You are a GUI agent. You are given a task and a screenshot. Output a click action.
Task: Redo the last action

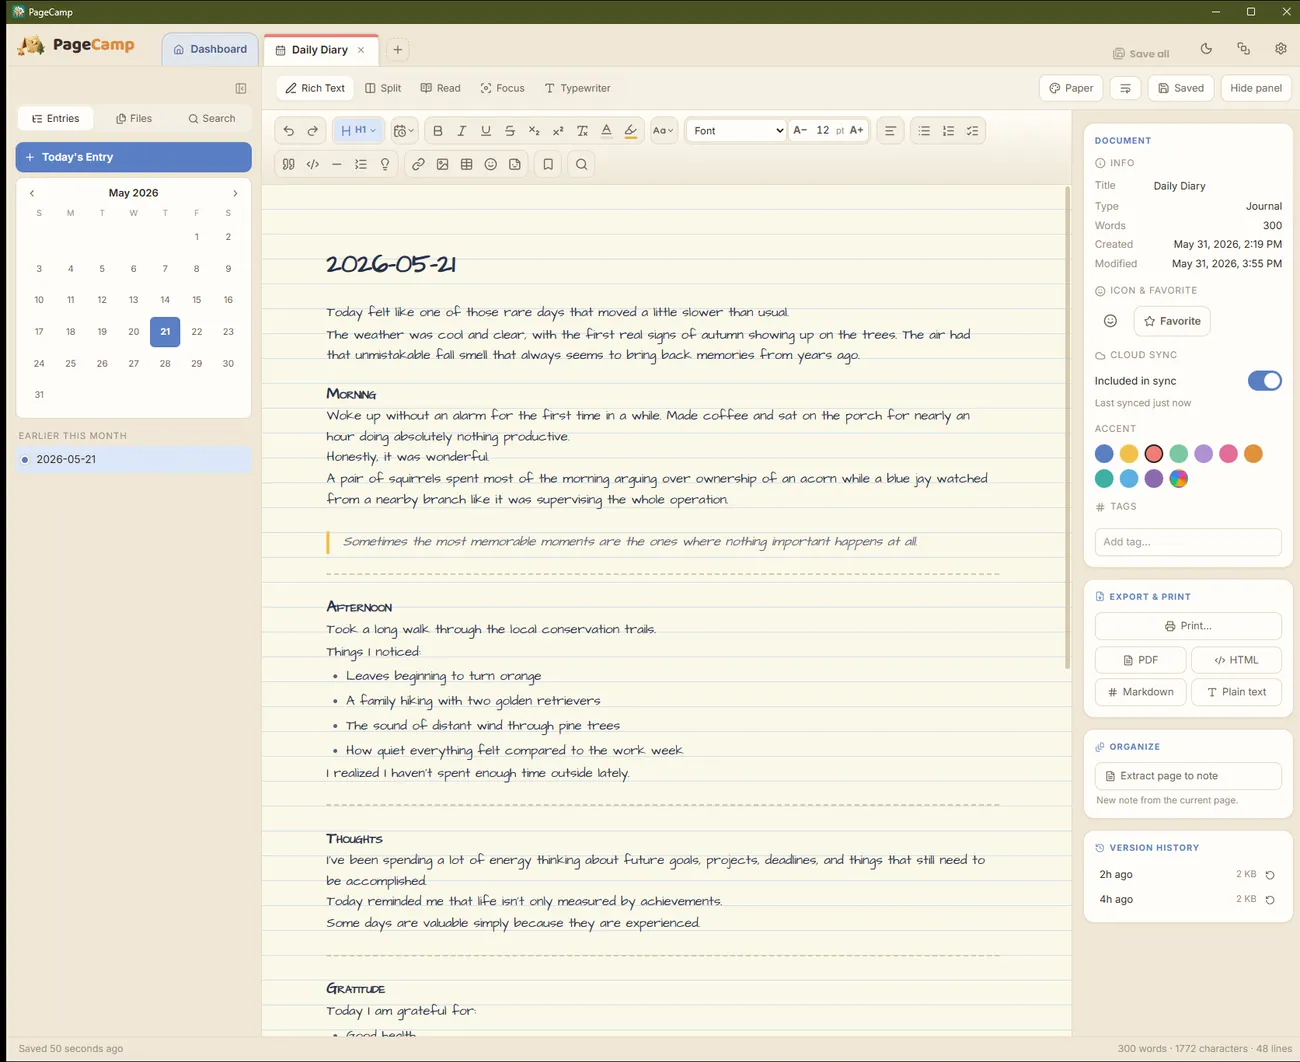(313, 131)
